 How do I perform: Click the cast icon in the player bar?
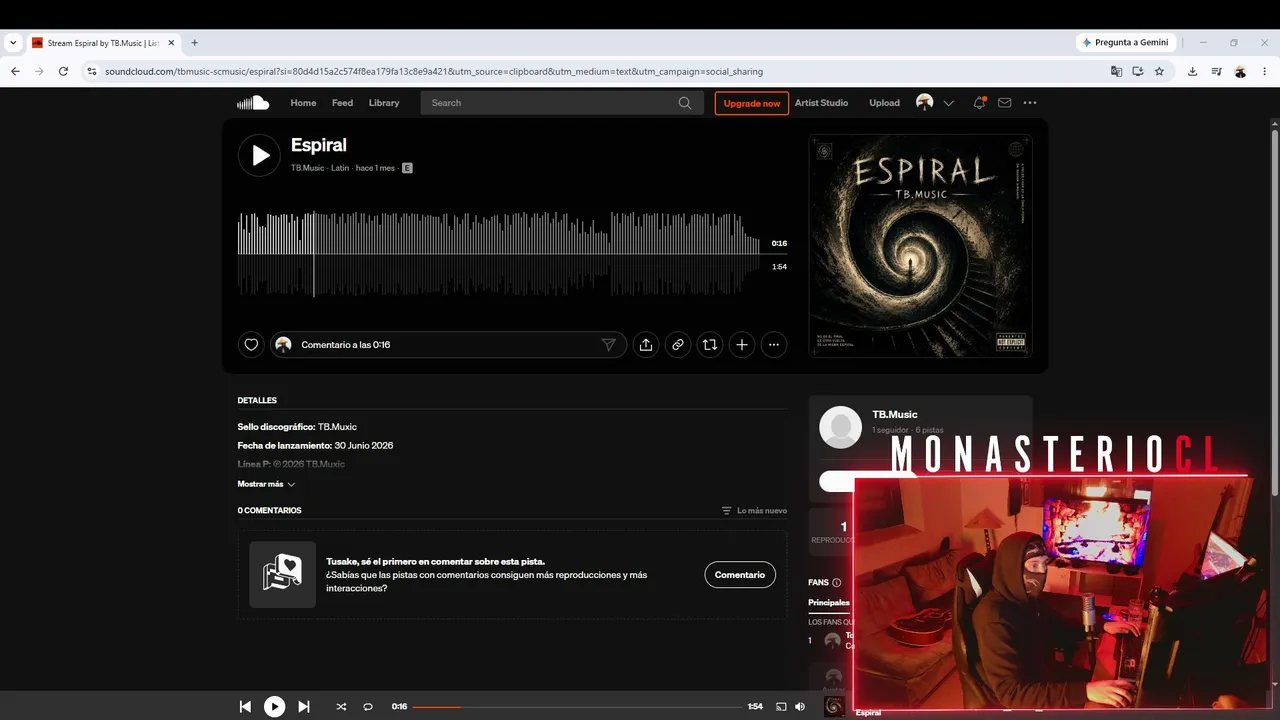(782, 707)
